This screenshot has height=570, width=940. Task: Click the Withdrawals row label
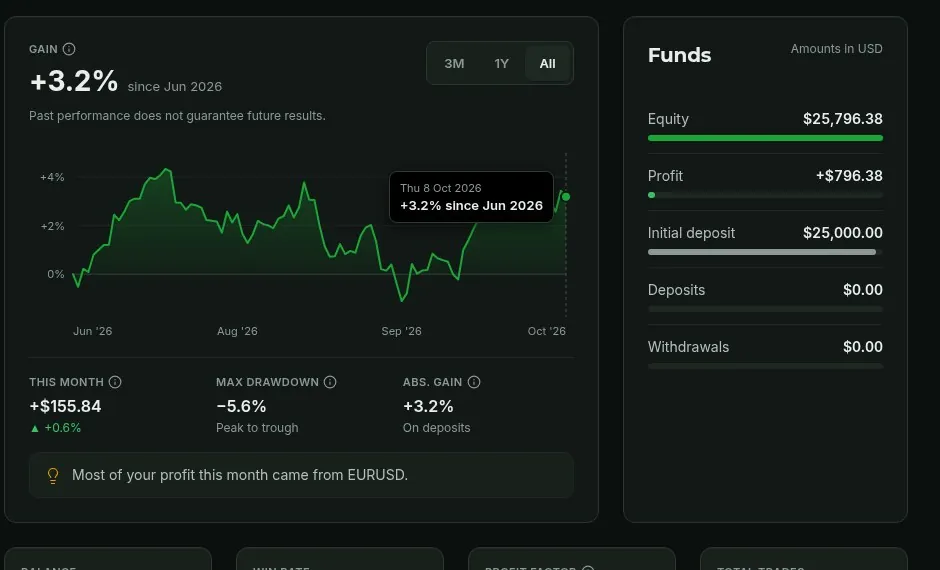688,347
